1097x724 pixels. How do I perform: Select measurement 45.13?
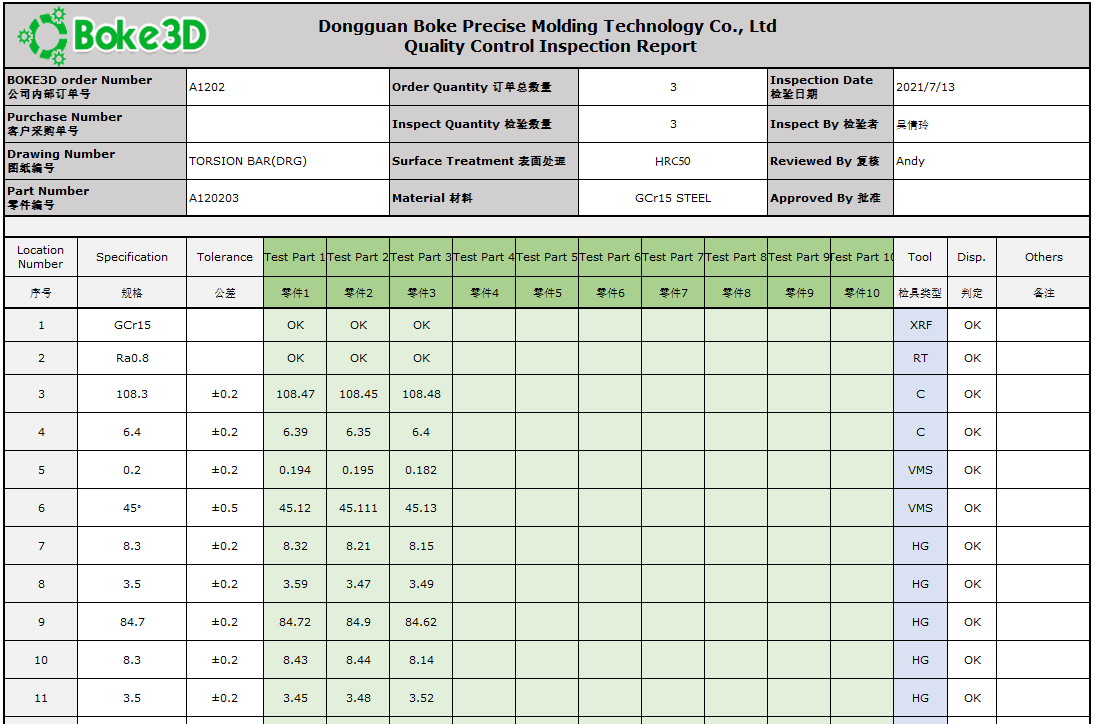click(x=421, y=508)
